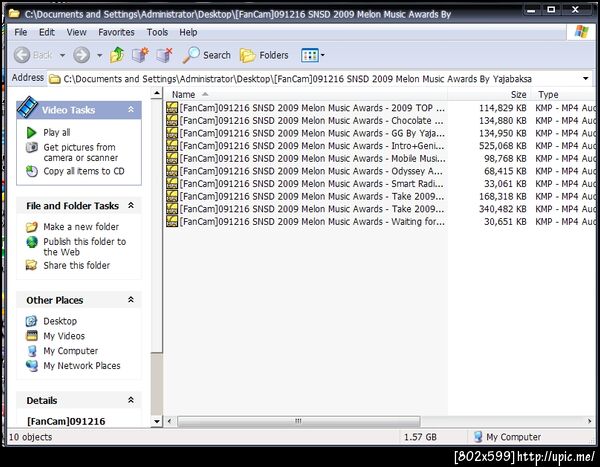Sort by the Type column header
Viewport: 600px width, 467px height.
[563, 95]
